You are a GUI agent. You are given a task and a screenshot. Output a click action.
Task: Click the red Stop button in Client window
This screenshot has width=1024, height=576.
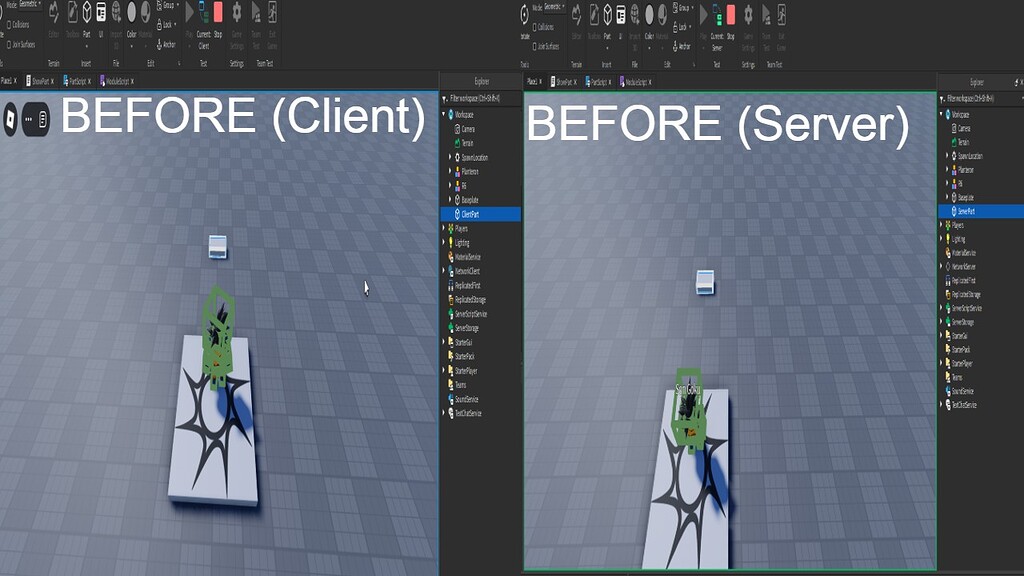[218, 12]
